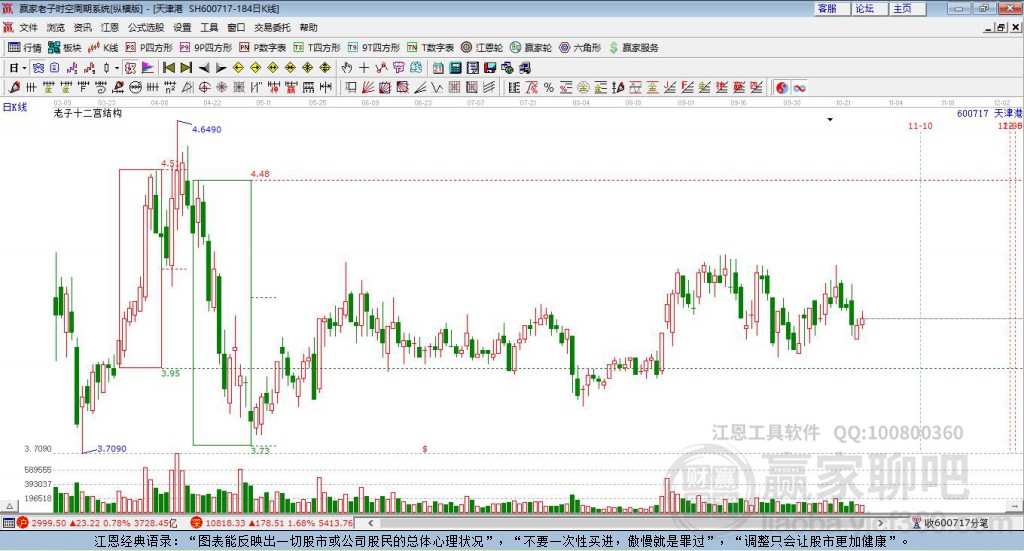Open the T数字表 tool
The width and height of the screenshot is (1024, 551).
coord(430,48)
